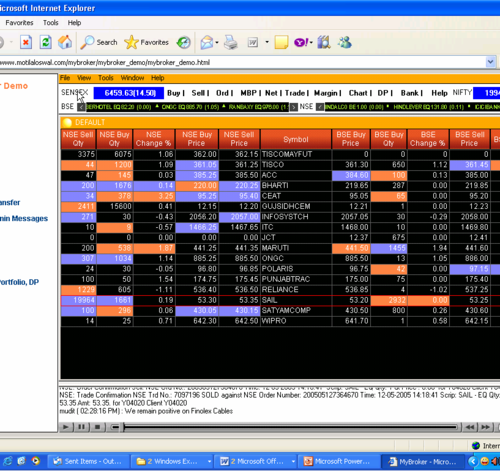Click the Print icon in toolbar
The image size is (500, 471).
(231, 43)
